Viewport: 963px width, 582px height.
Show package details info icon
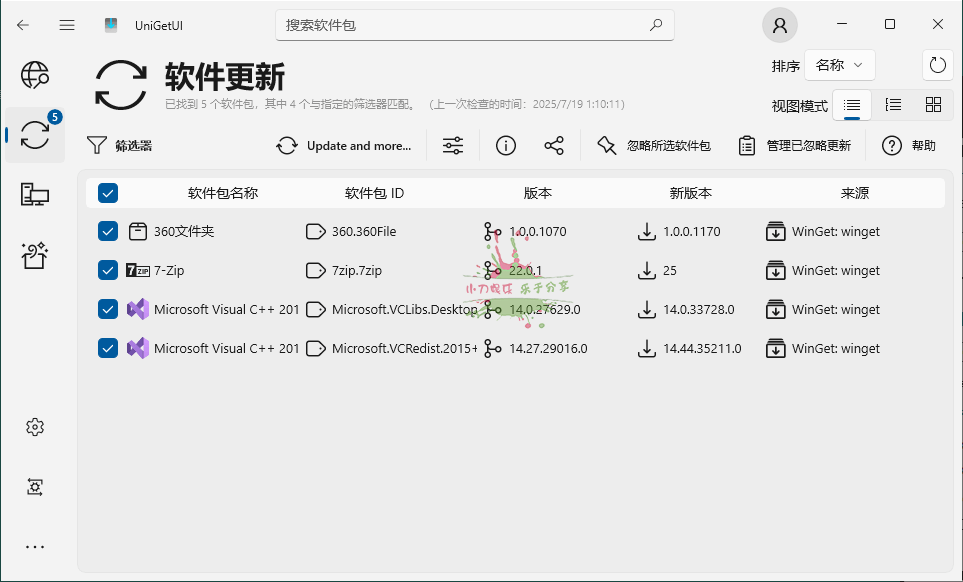click(x=506, y=146)
